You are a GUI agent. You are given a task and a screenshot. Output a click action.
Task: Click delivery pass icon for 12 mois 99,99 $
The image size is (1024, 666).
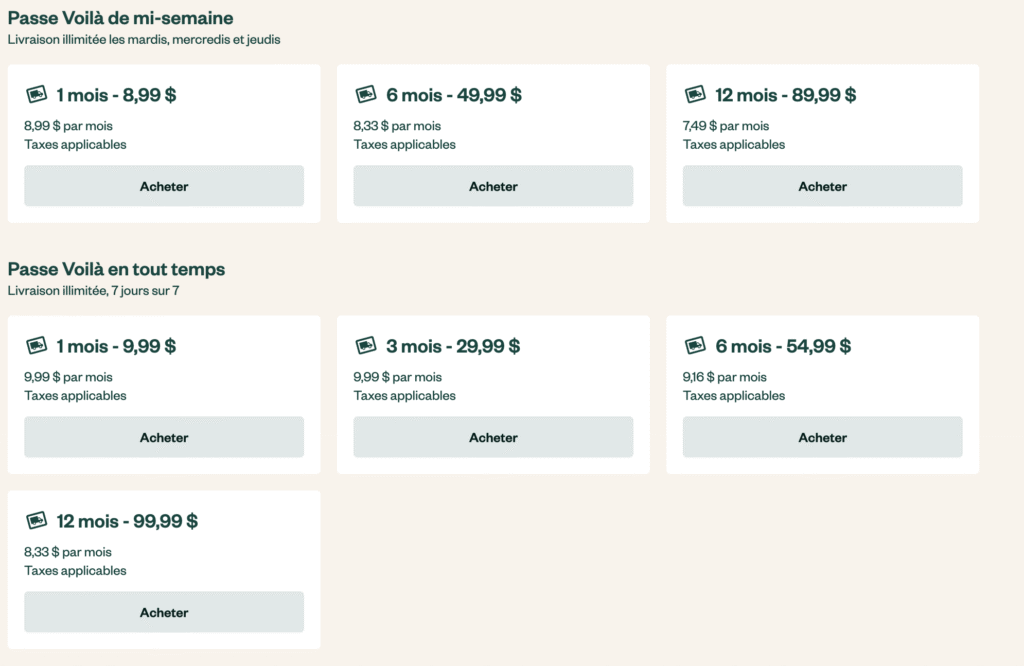point(36,521)
